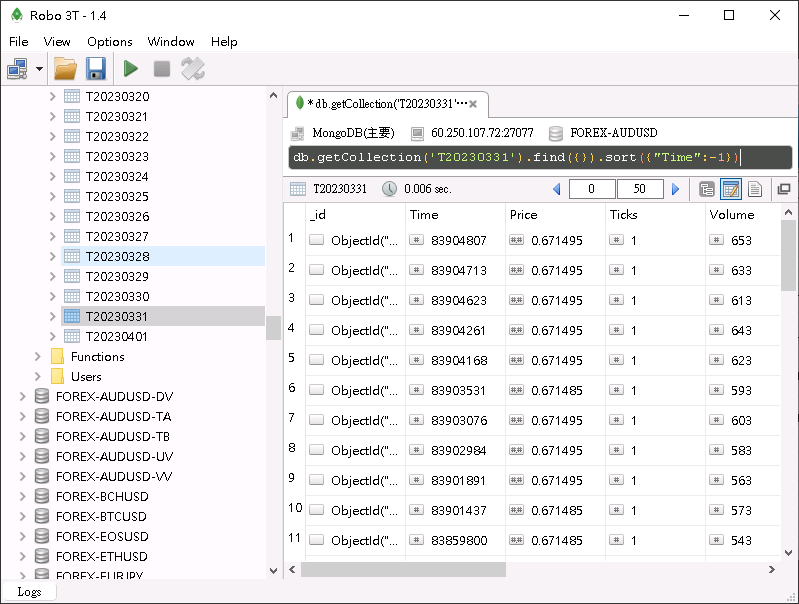This screenshot has height=604, width=799.
Task: Click the open file folder icon
Action: point(65,69)
